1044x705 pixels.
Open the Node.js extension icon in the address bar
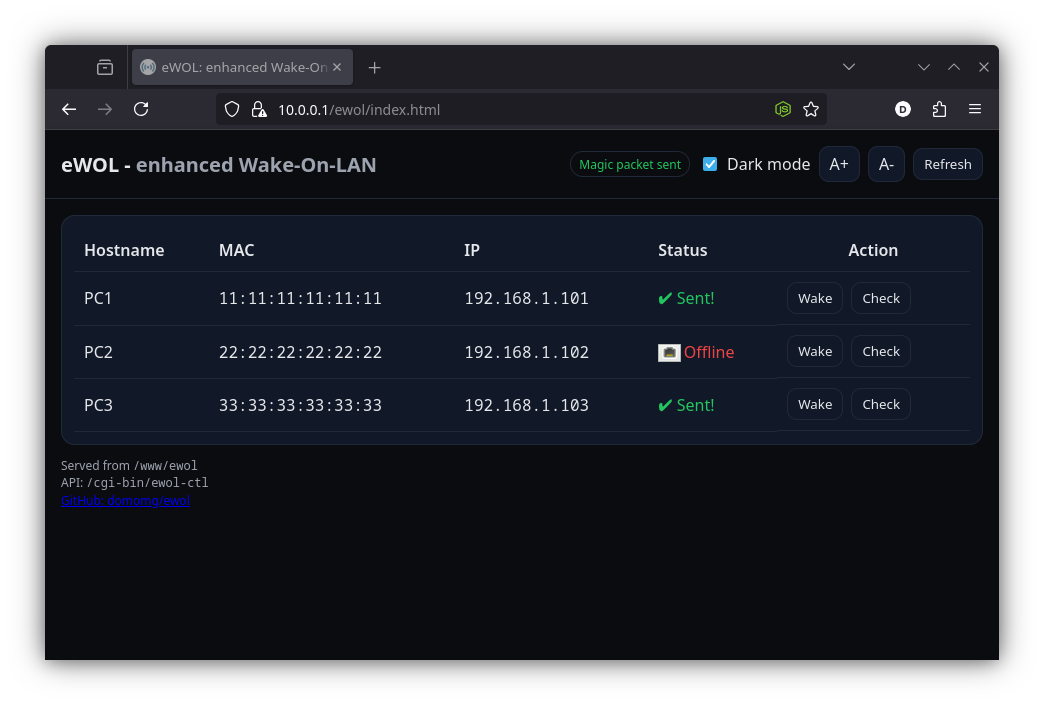pos(784,109)
